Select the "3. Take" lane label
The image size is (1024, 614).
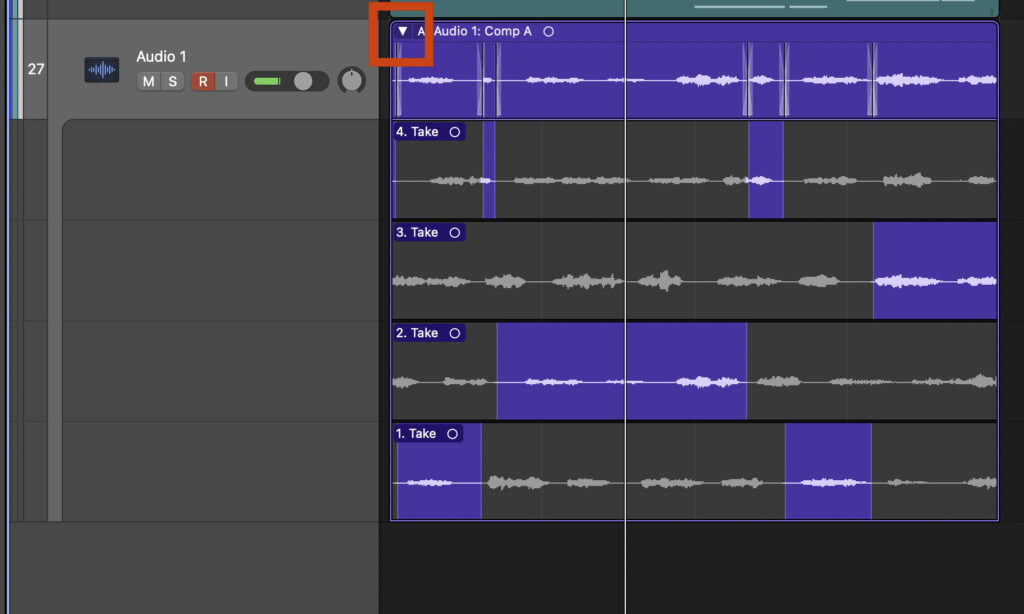click(417, 233)
